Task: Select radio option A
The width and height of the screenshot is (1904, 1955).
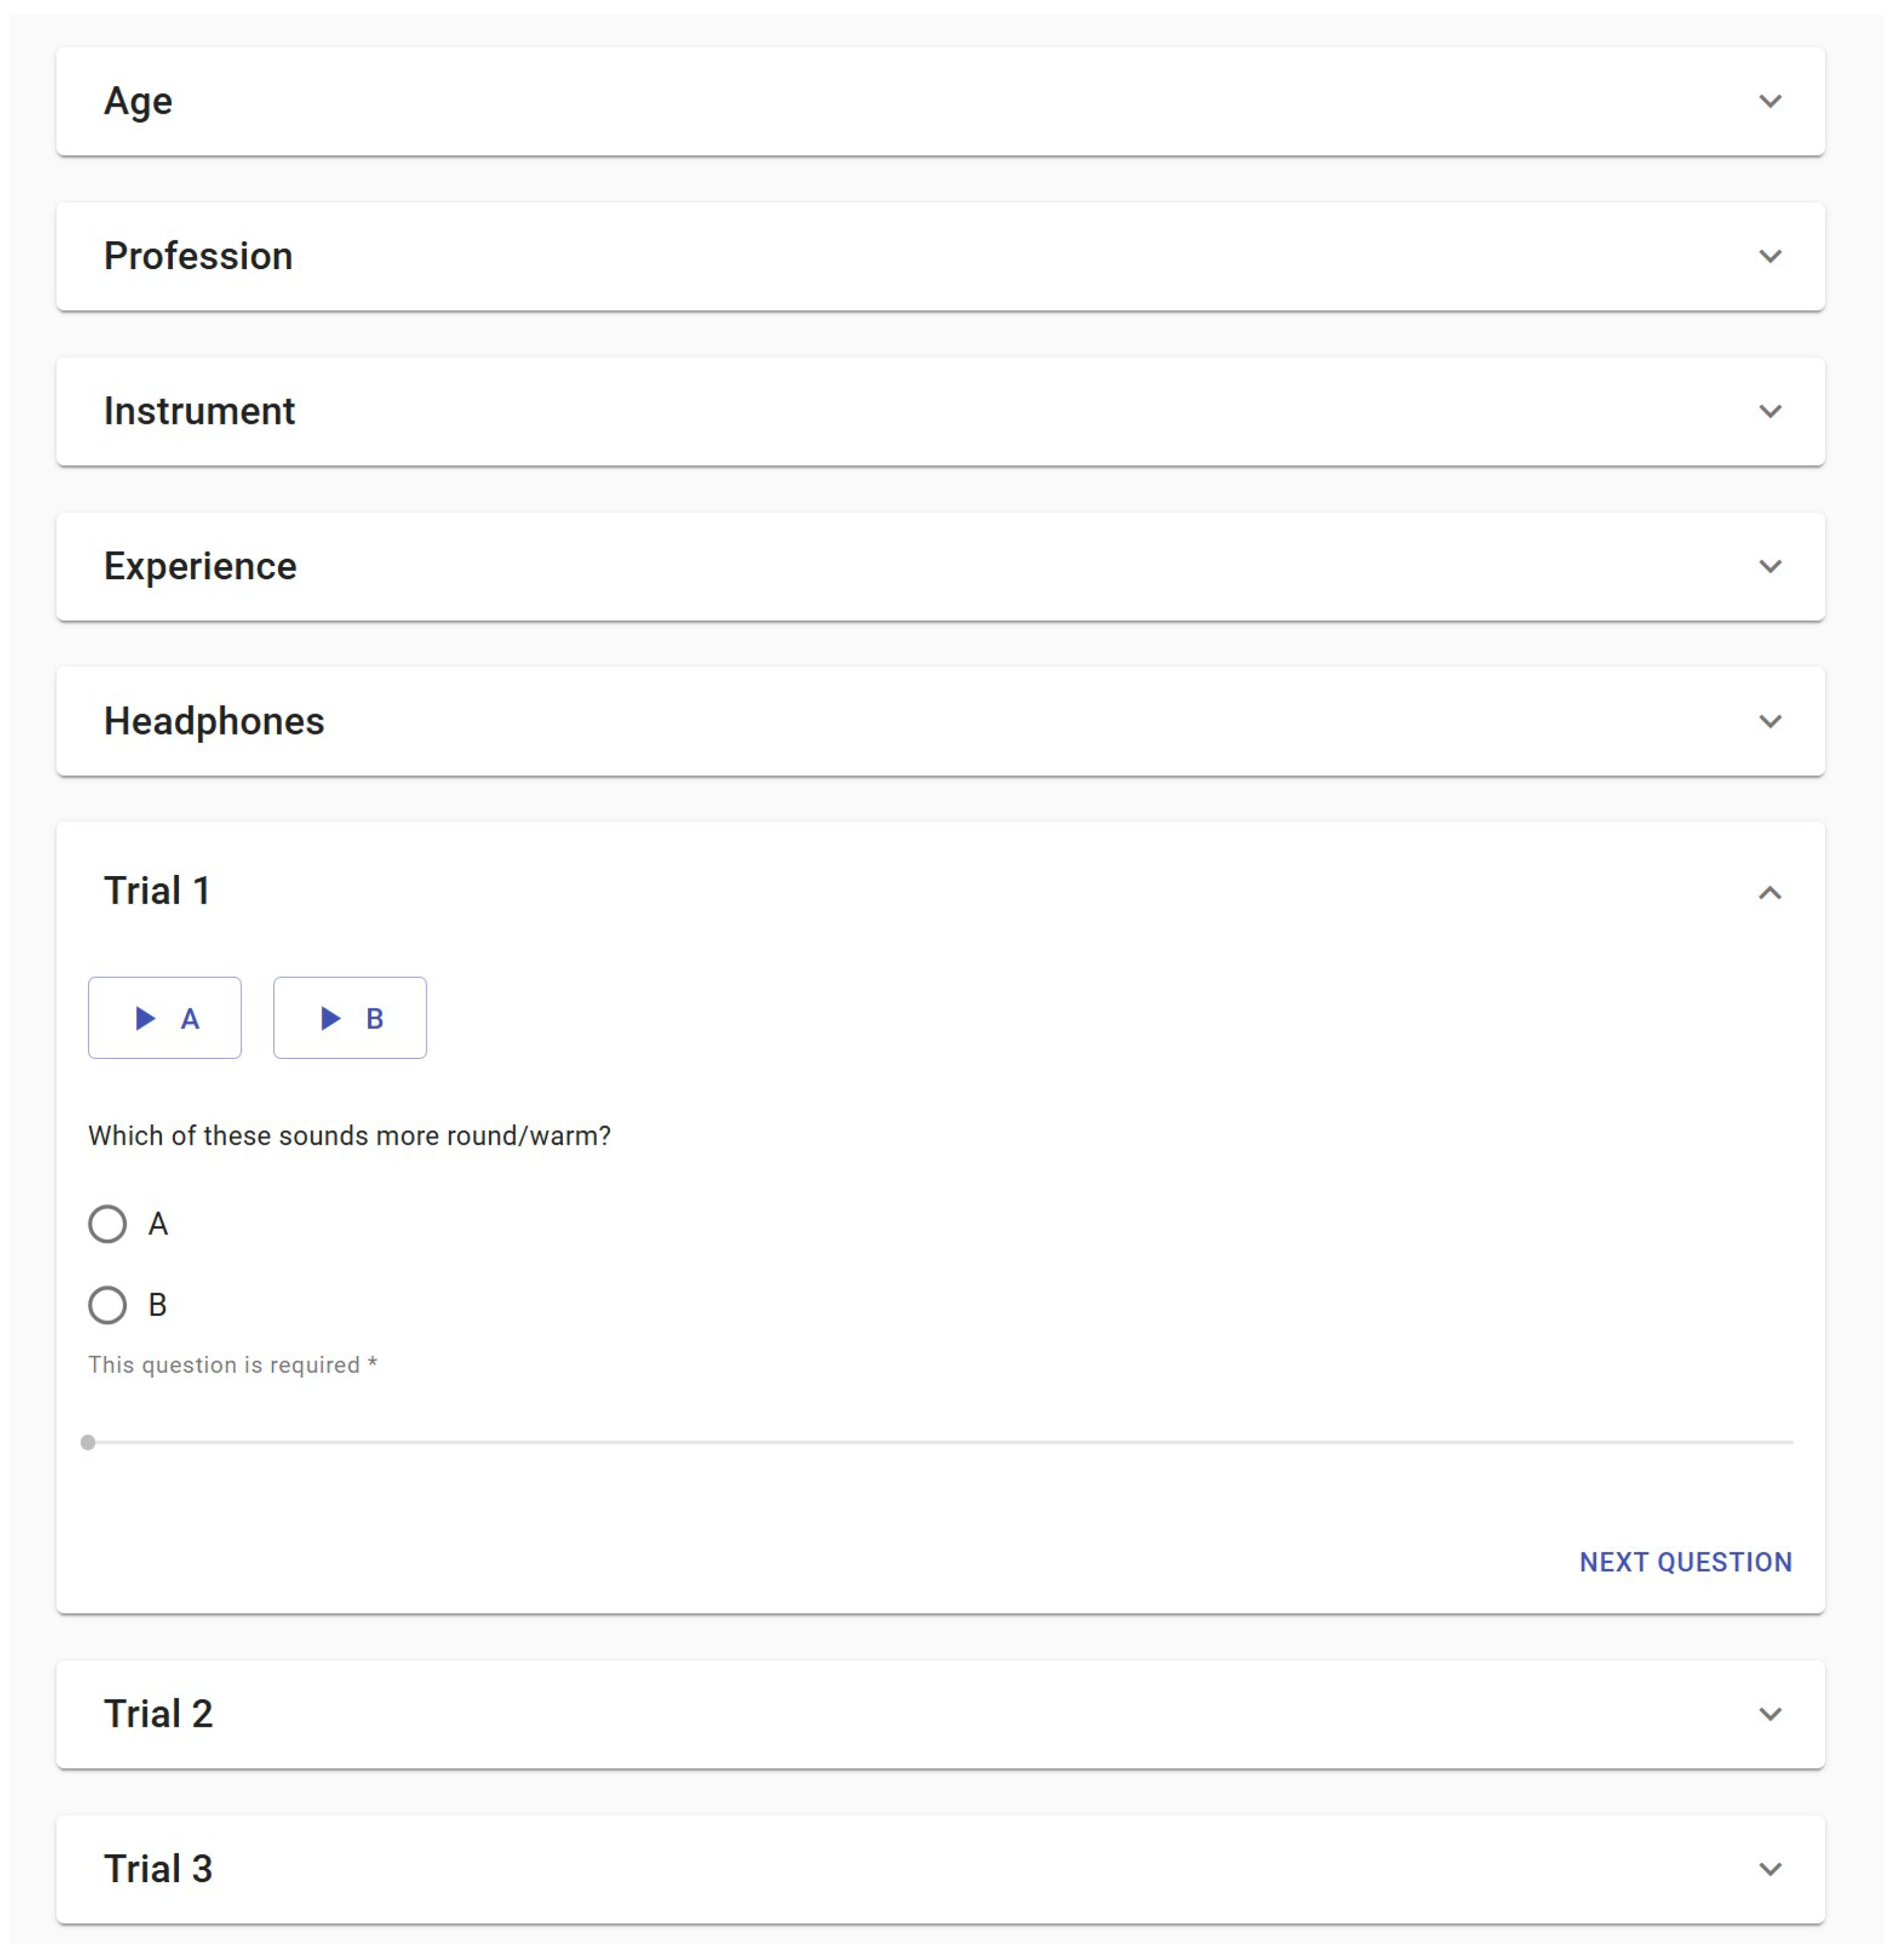Action: [x=108, y=1224]
